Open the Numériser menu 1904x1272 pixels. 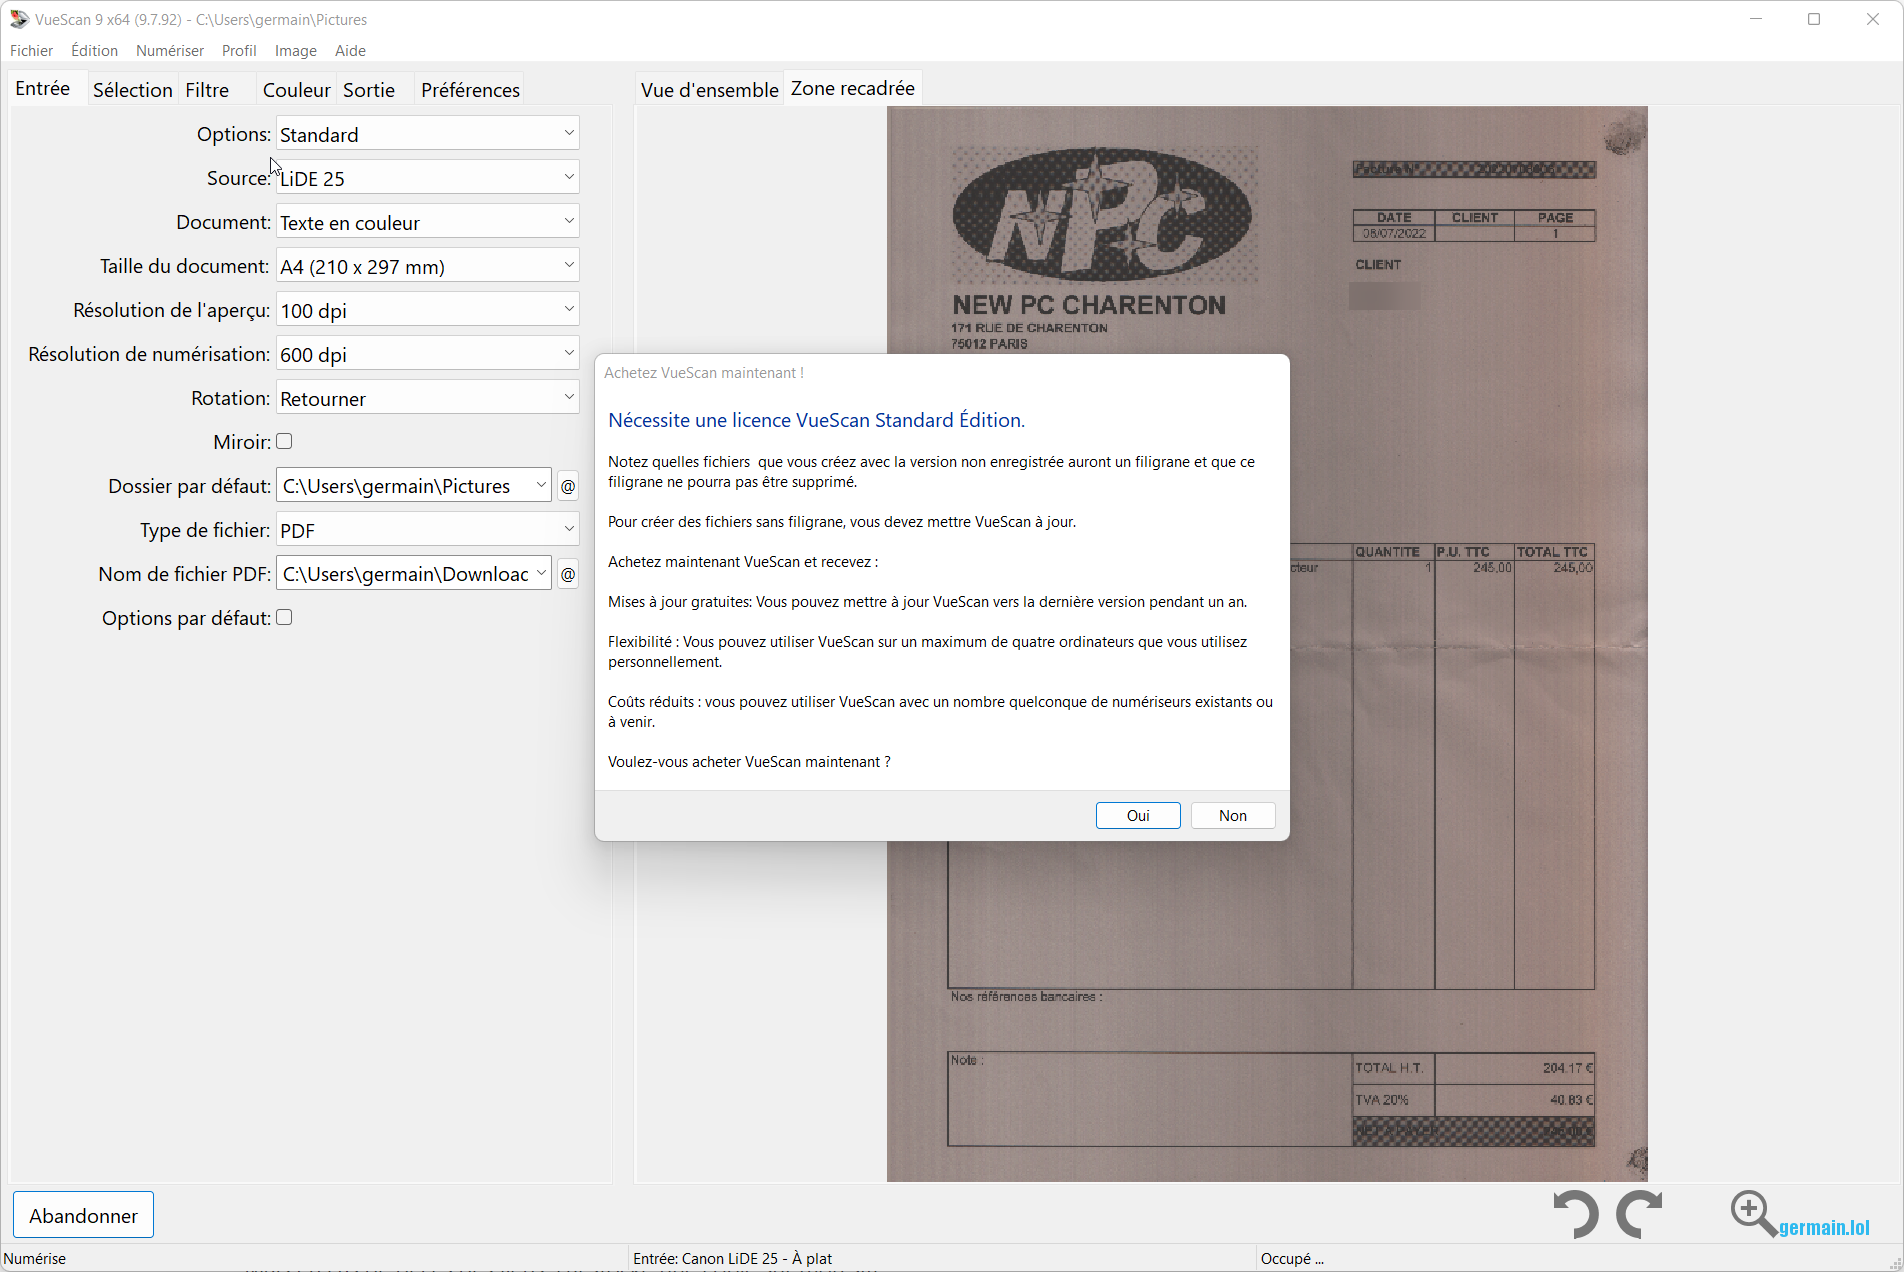169,50
